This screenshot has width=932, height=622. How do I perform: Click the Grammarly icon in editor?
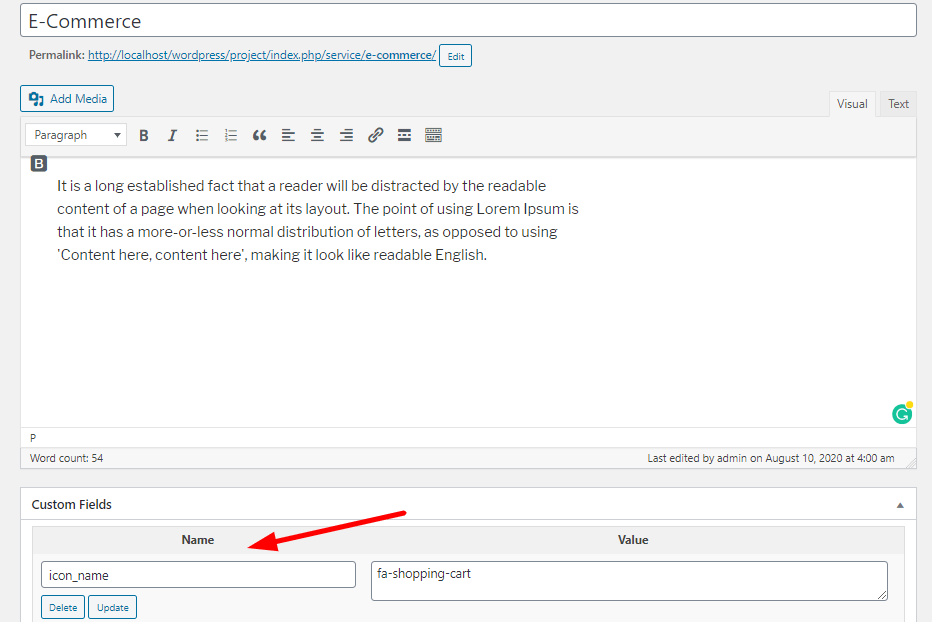[902, 413]
